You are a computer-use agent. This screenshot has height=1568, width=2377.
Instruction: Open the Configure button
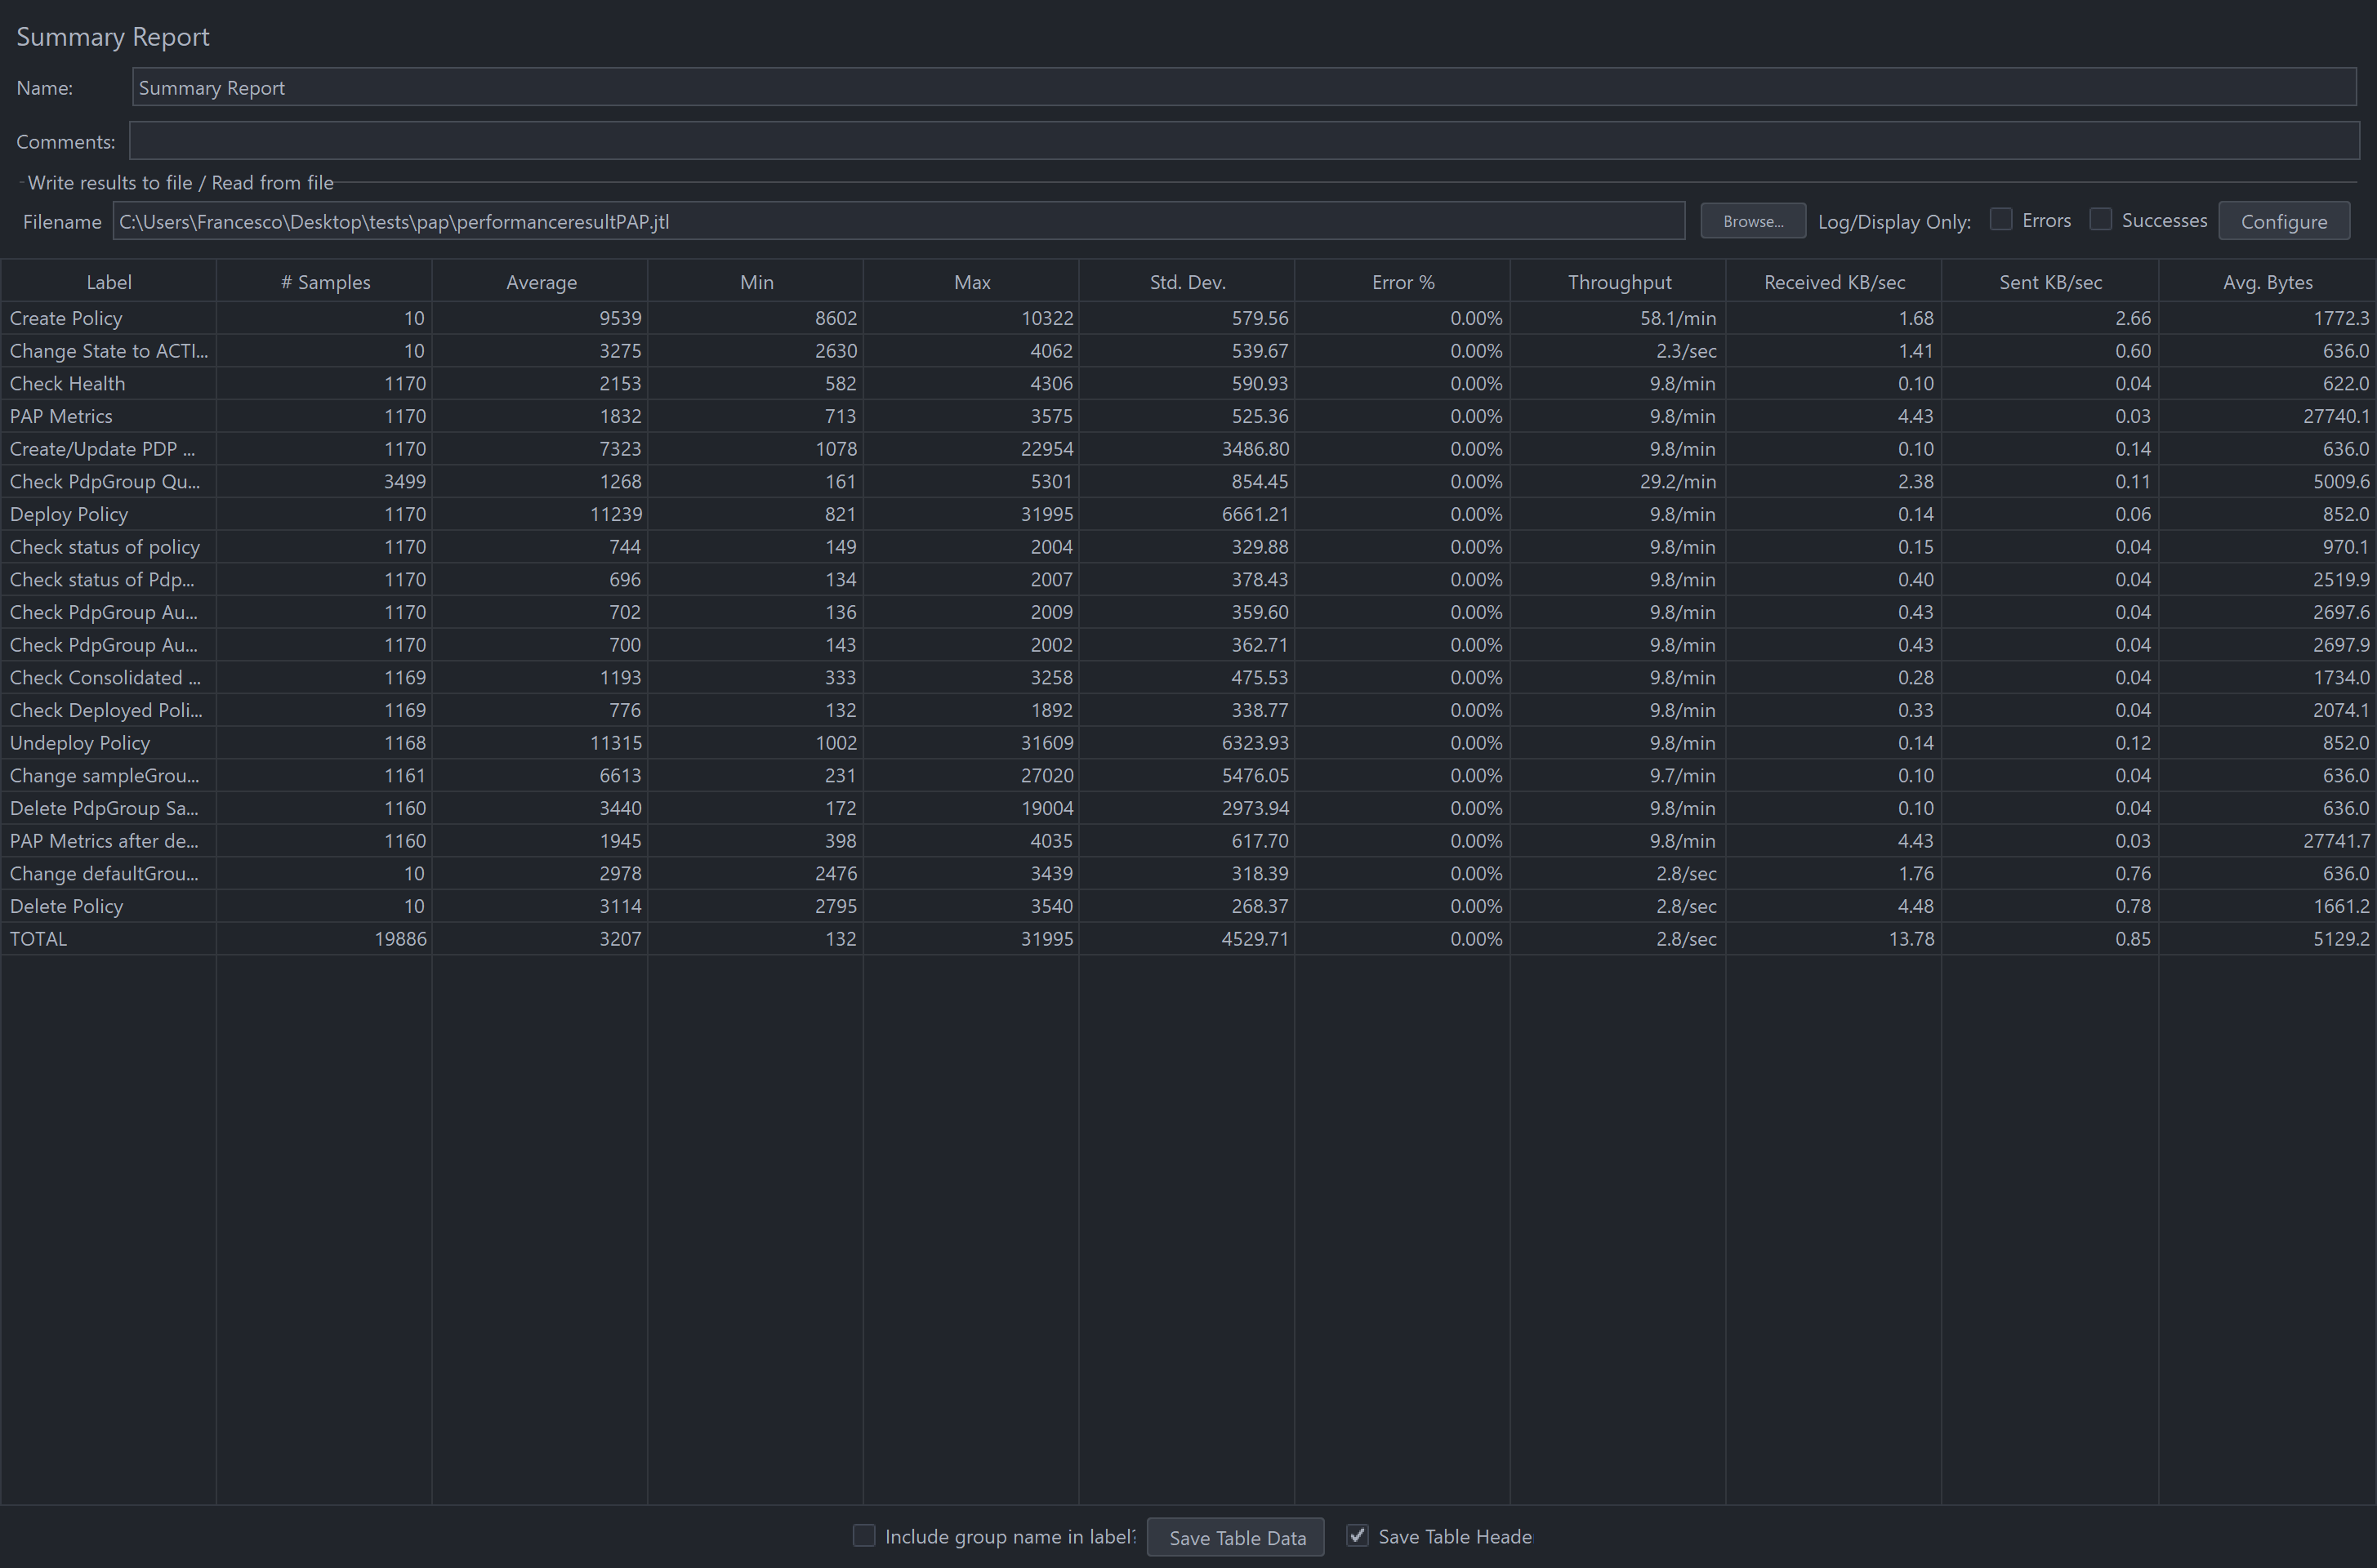coord(2284,221)
